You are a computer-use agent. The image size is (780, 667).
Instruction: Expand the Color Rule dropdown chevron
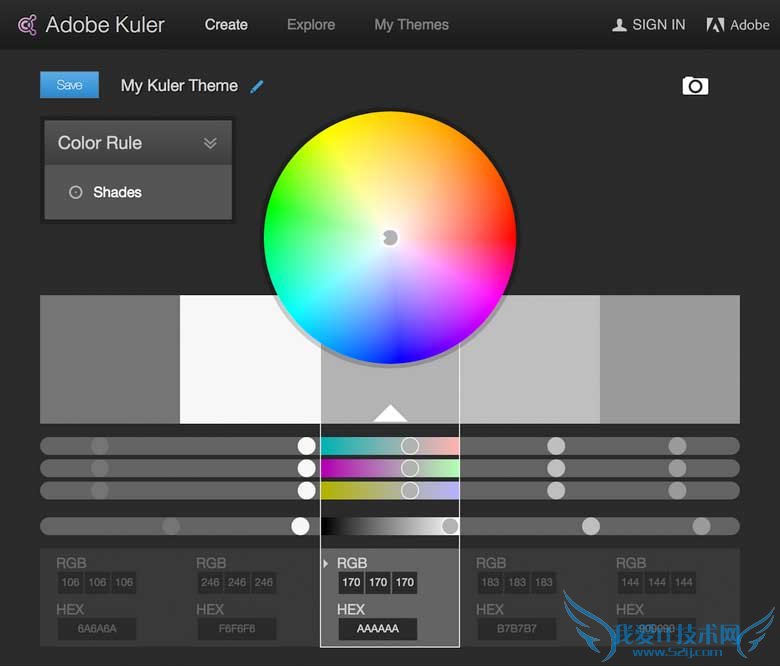pos(210,143)
